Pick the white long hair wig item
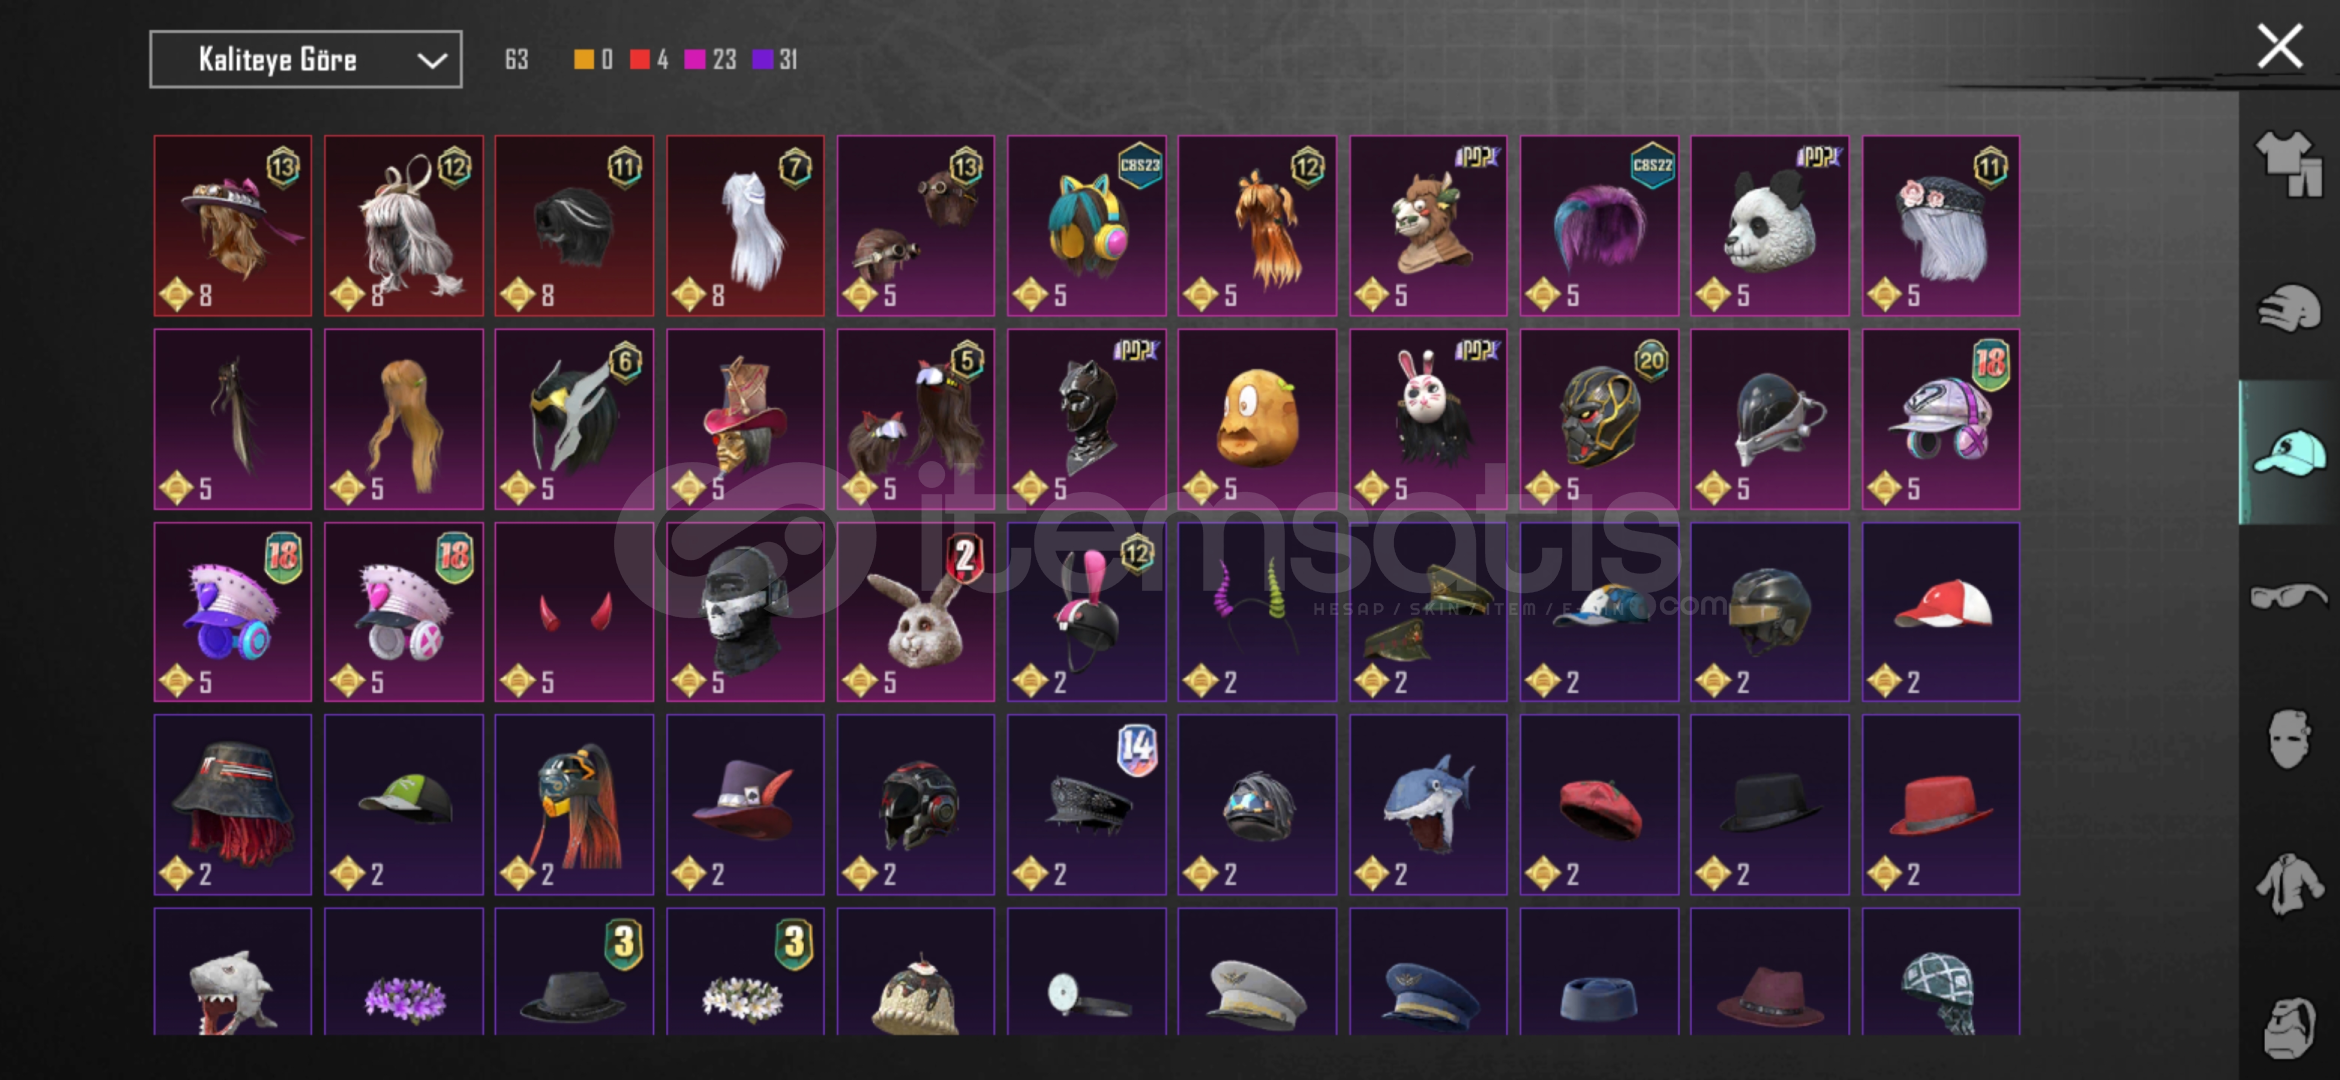This screenshot has height=1080, width=2340. coord(745,226)
